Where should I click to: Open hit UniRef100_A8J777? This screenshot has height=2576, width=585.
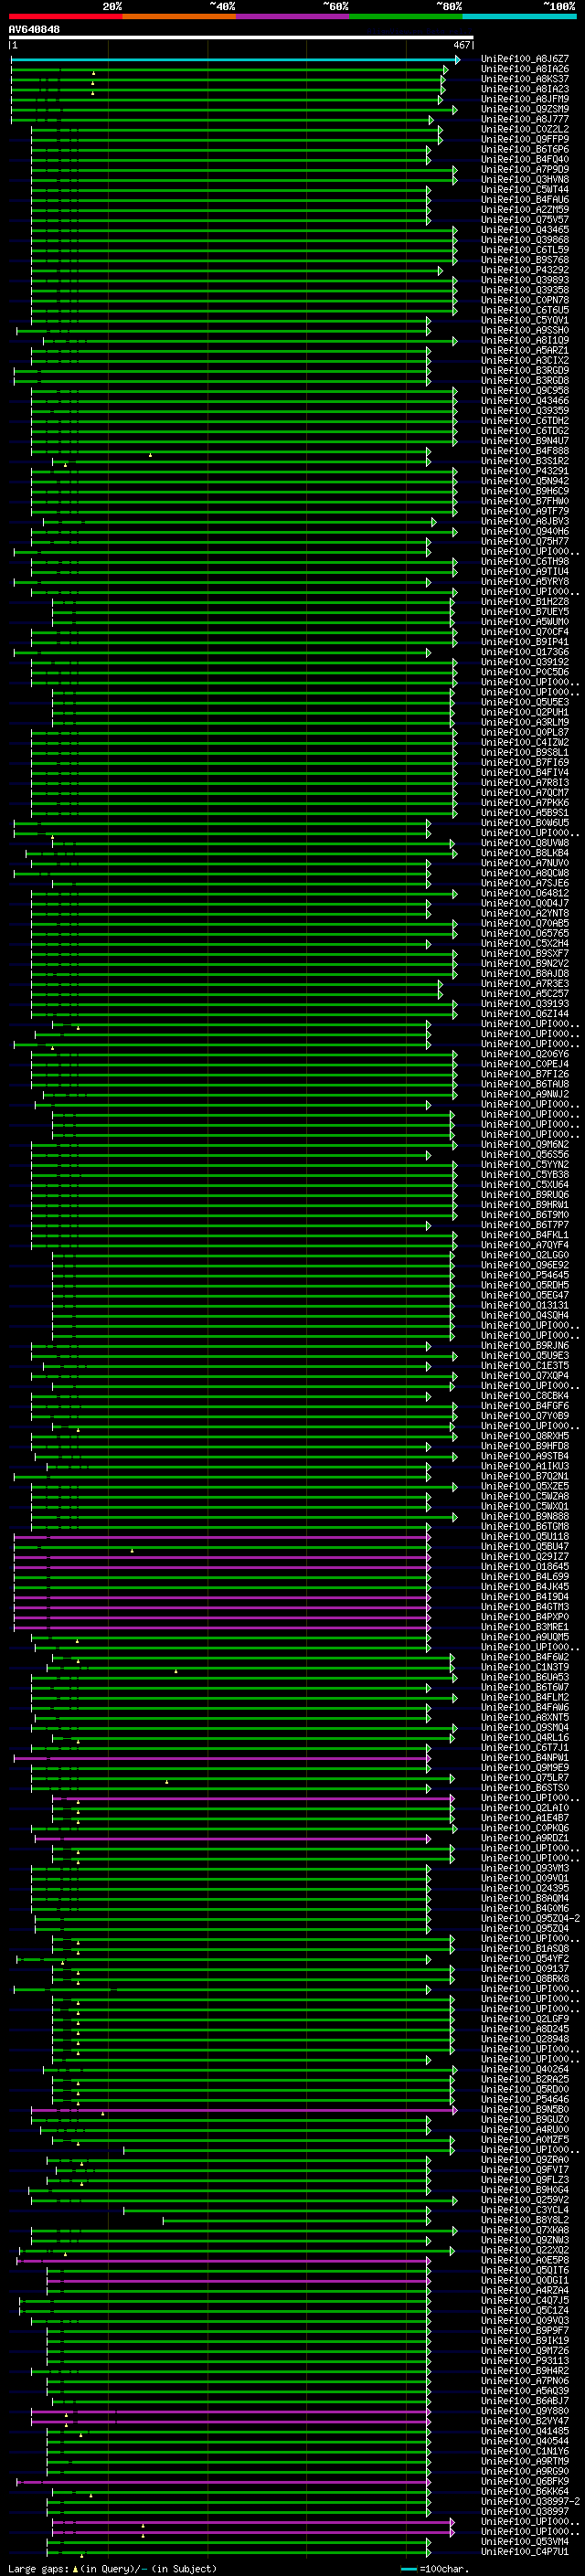pyautogui.click(x=525, y=119)
